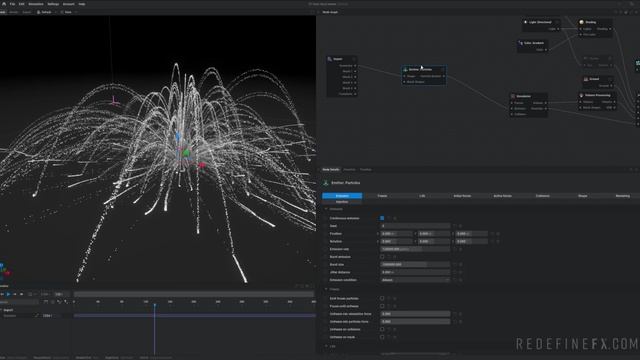This screenshot has height=360, width=640.
Task: Select the Ground node icon
Action: pyautogui.click(x=586, y=79)
